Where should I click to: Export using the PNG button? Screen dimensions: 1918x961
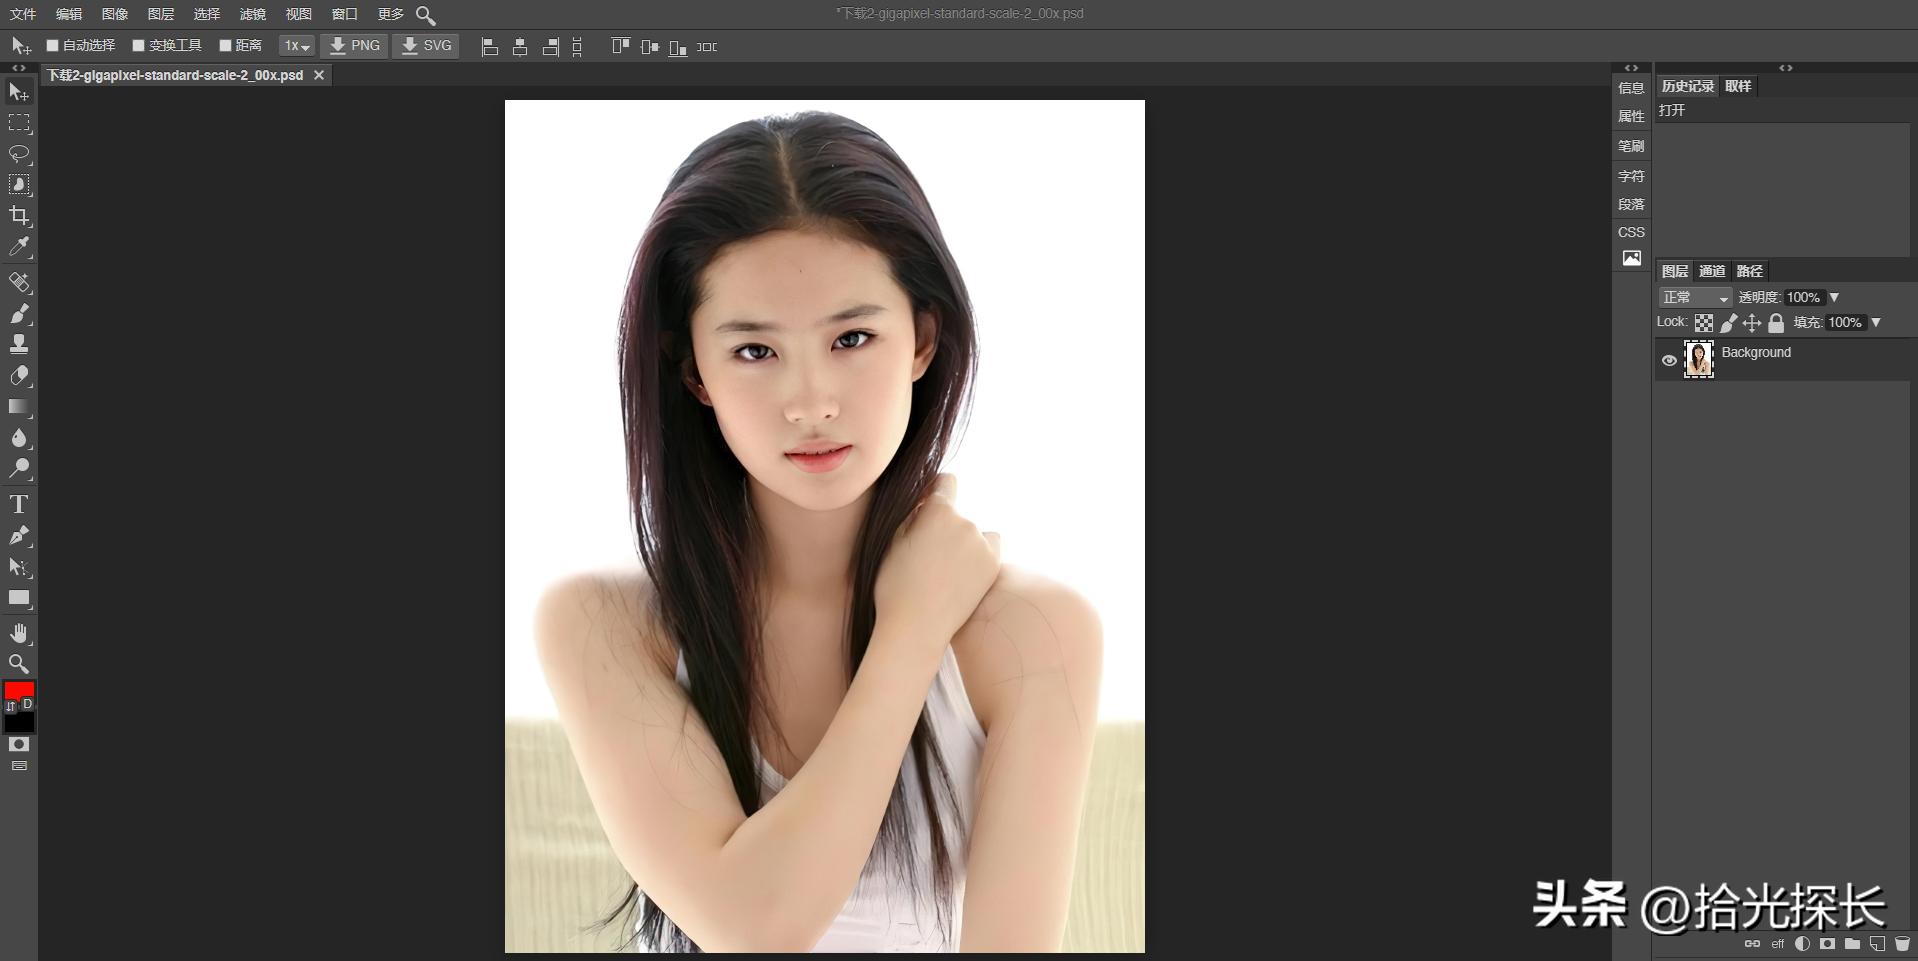(x=355, y=46)
